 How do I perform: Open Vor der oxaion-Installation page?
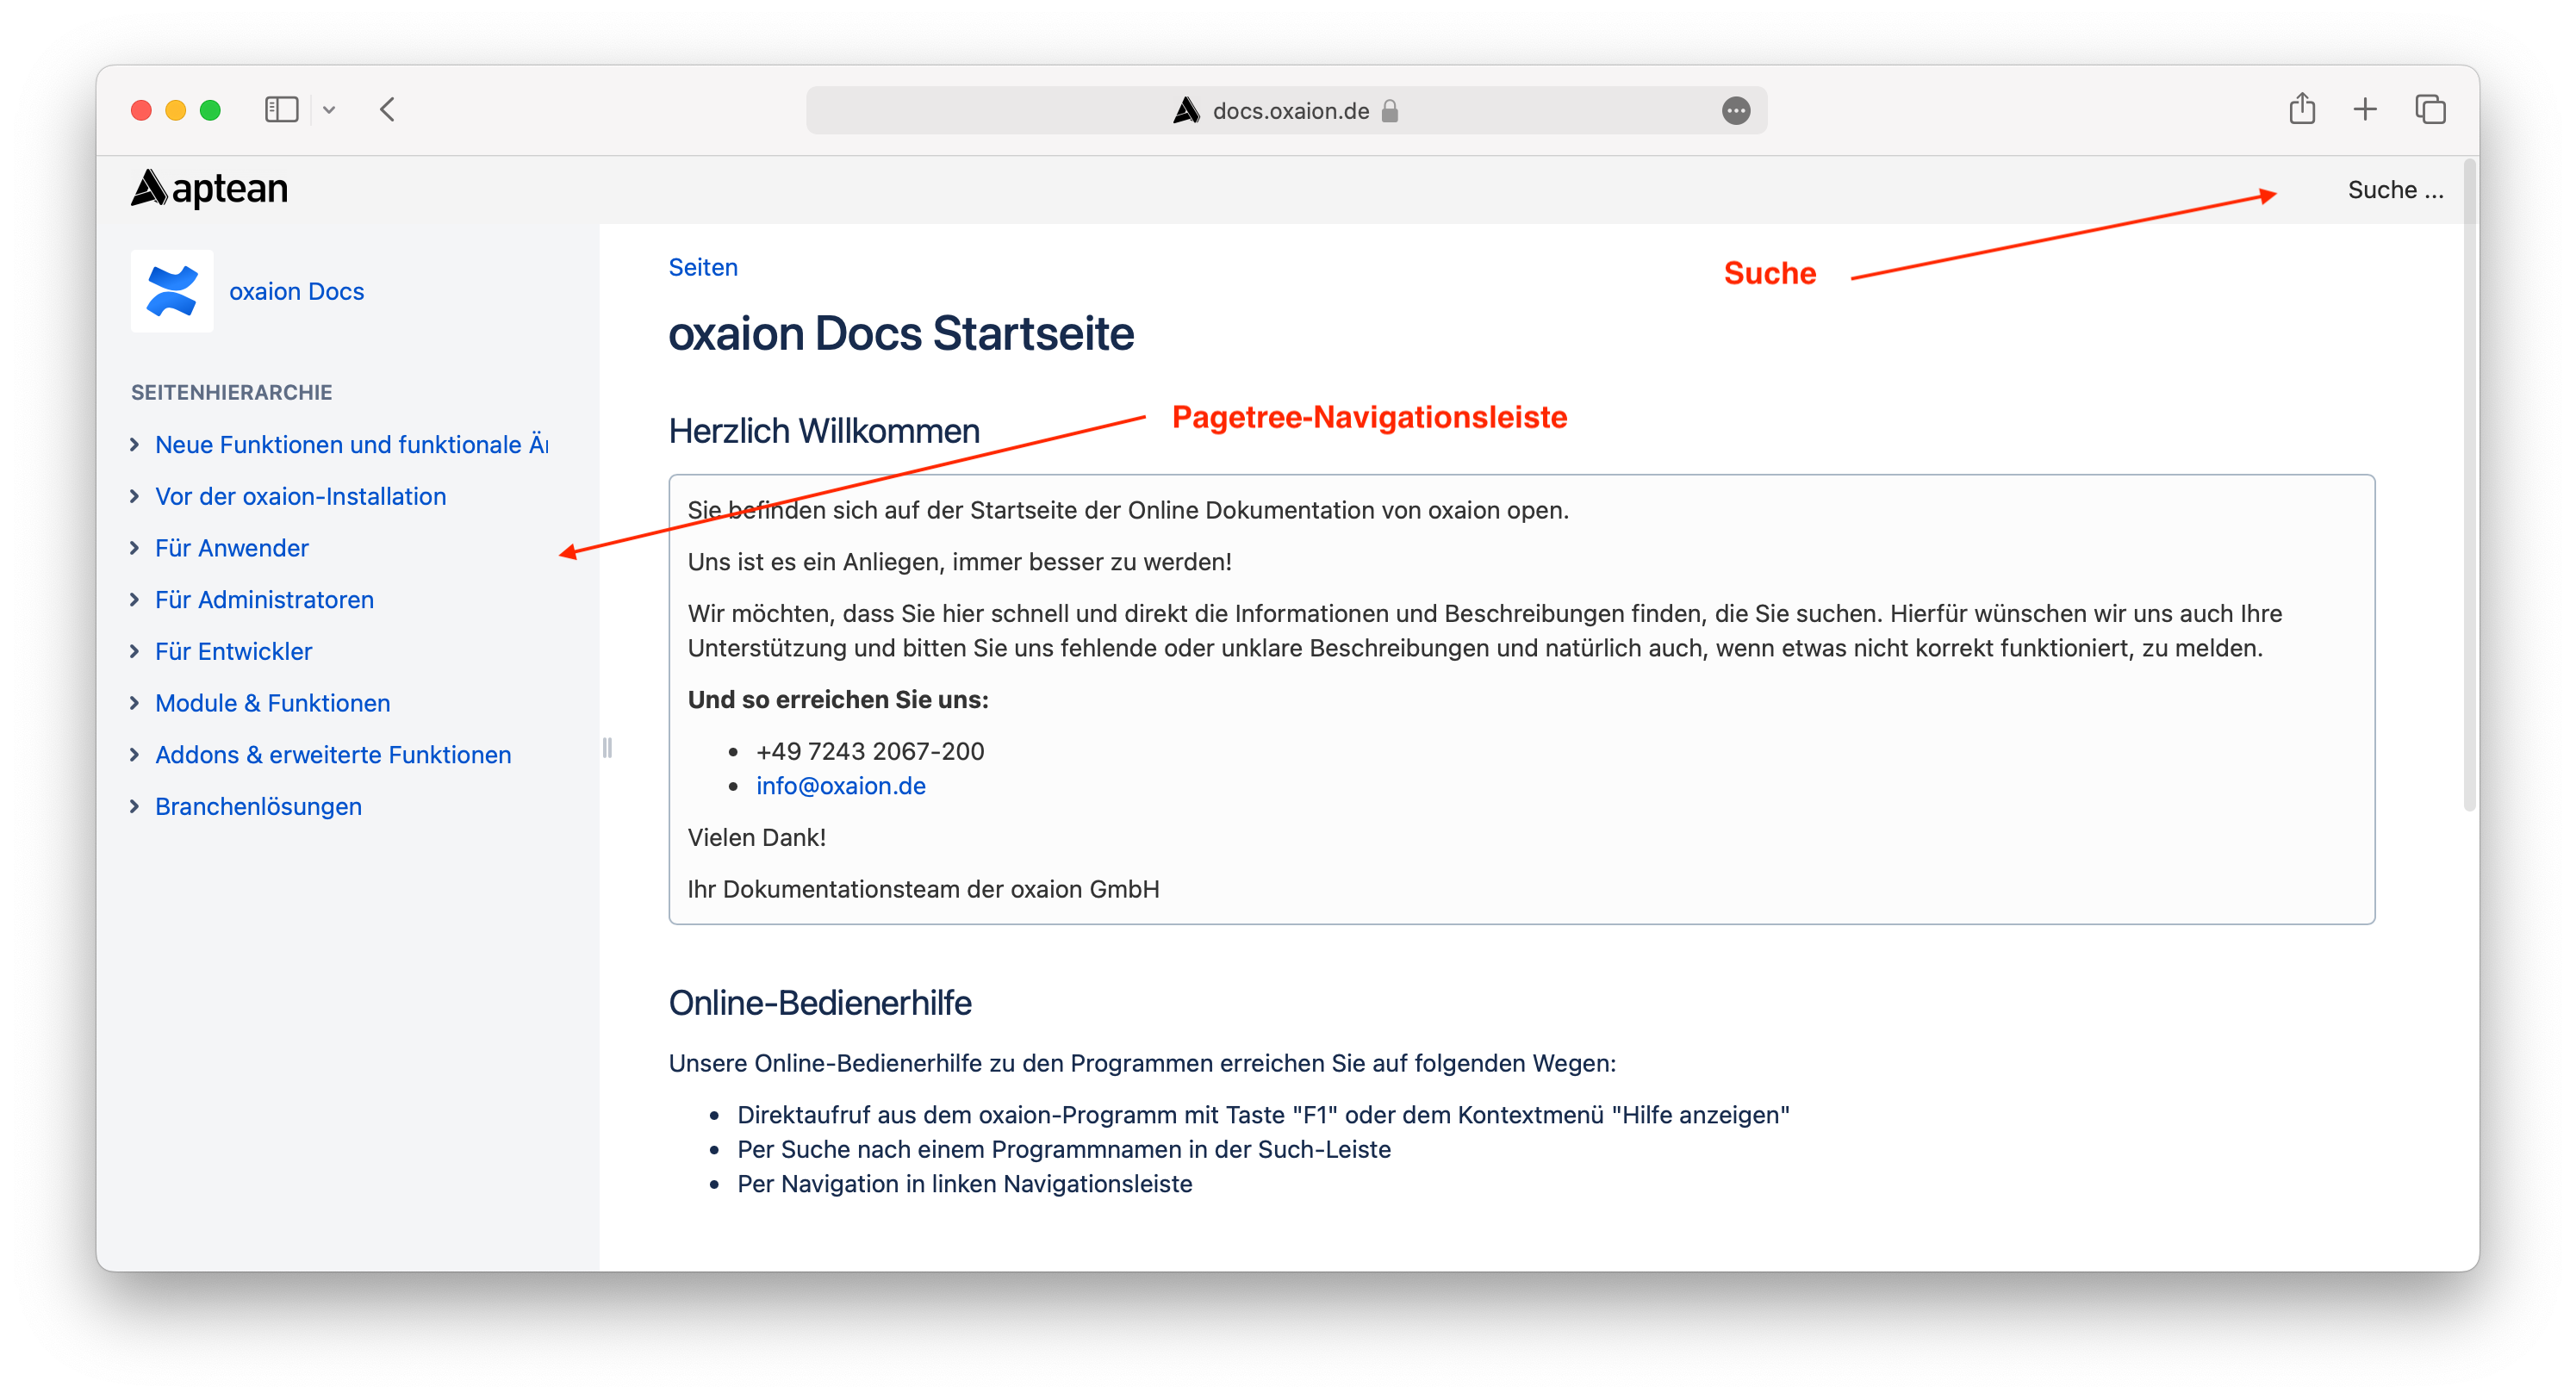click(300, 496)
